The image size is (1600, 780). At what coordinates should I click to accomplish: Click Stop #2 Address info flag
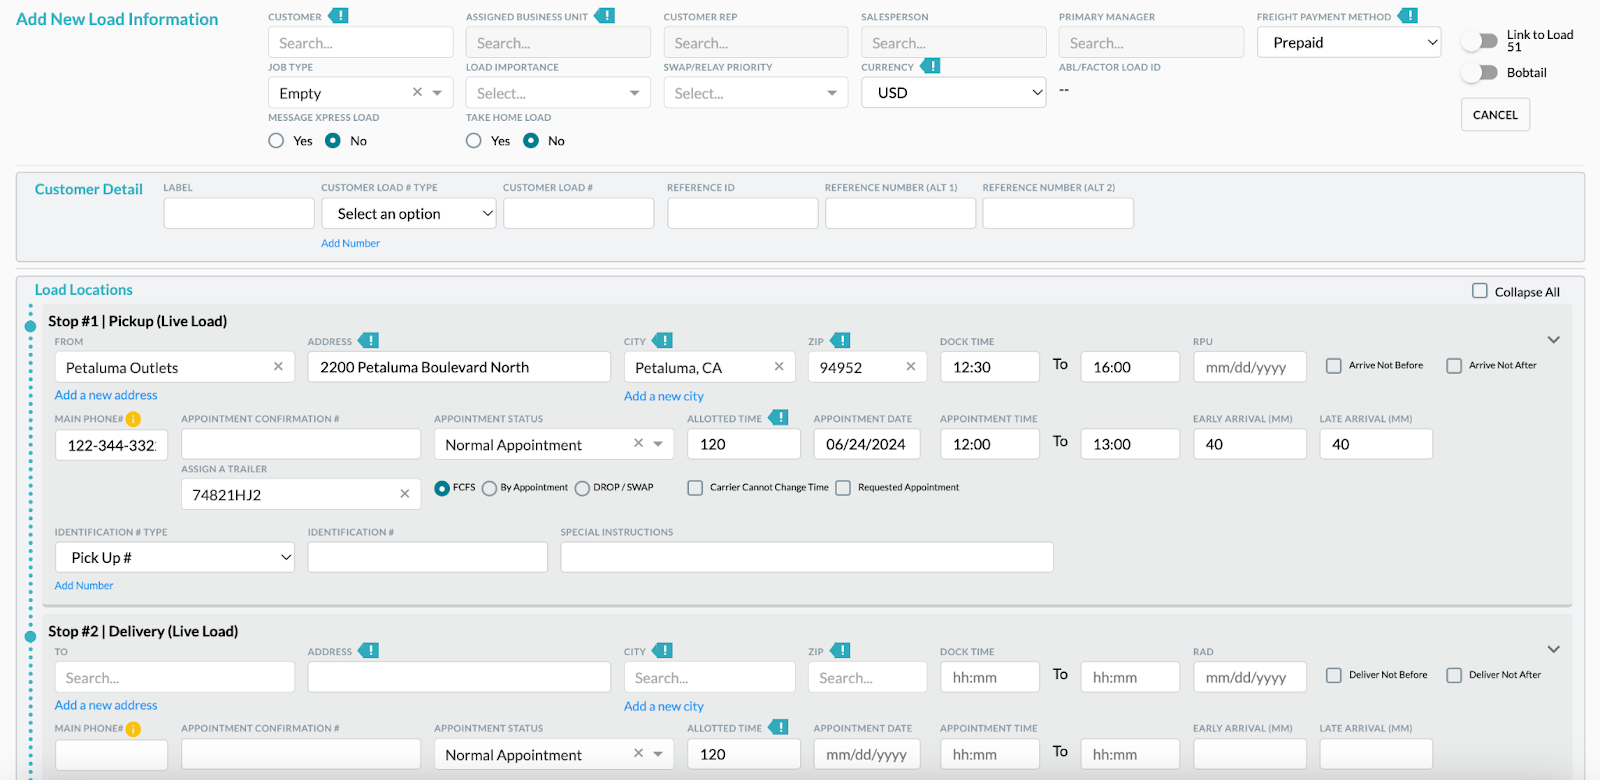pyautogui.click(x=369, y=651)
